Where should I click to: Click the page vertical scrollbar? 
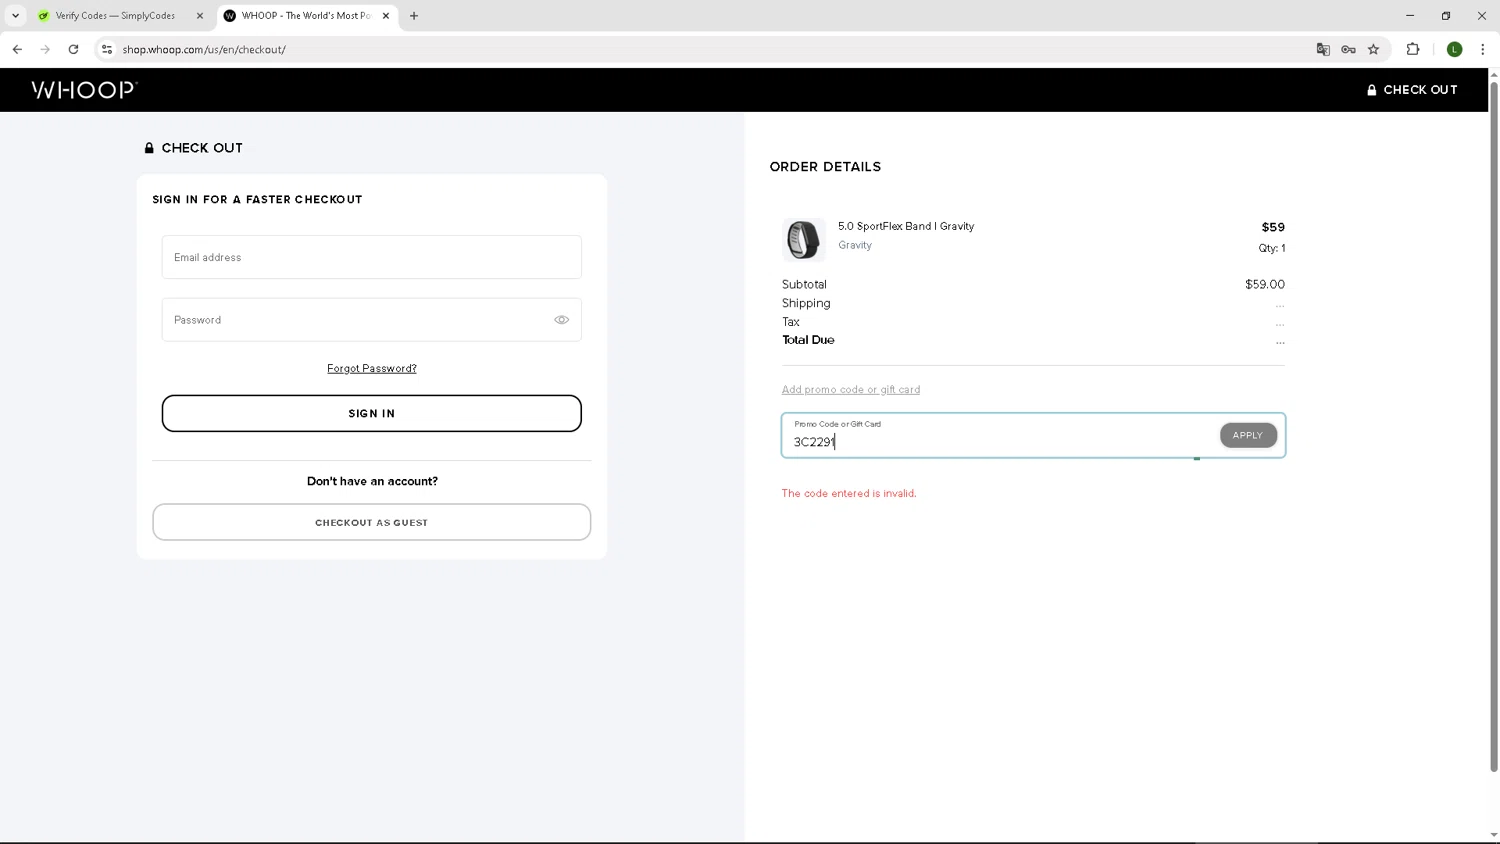coord(1494,426)
